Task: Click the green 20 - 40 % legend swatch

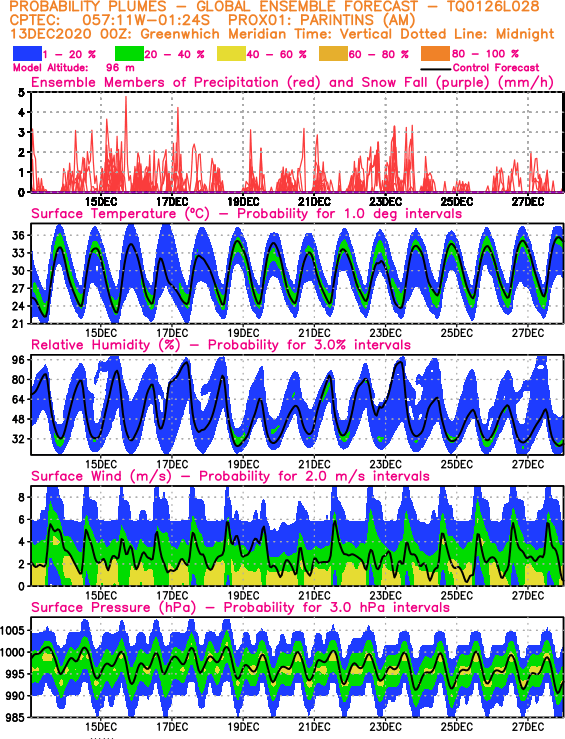Action: [129, 54]
